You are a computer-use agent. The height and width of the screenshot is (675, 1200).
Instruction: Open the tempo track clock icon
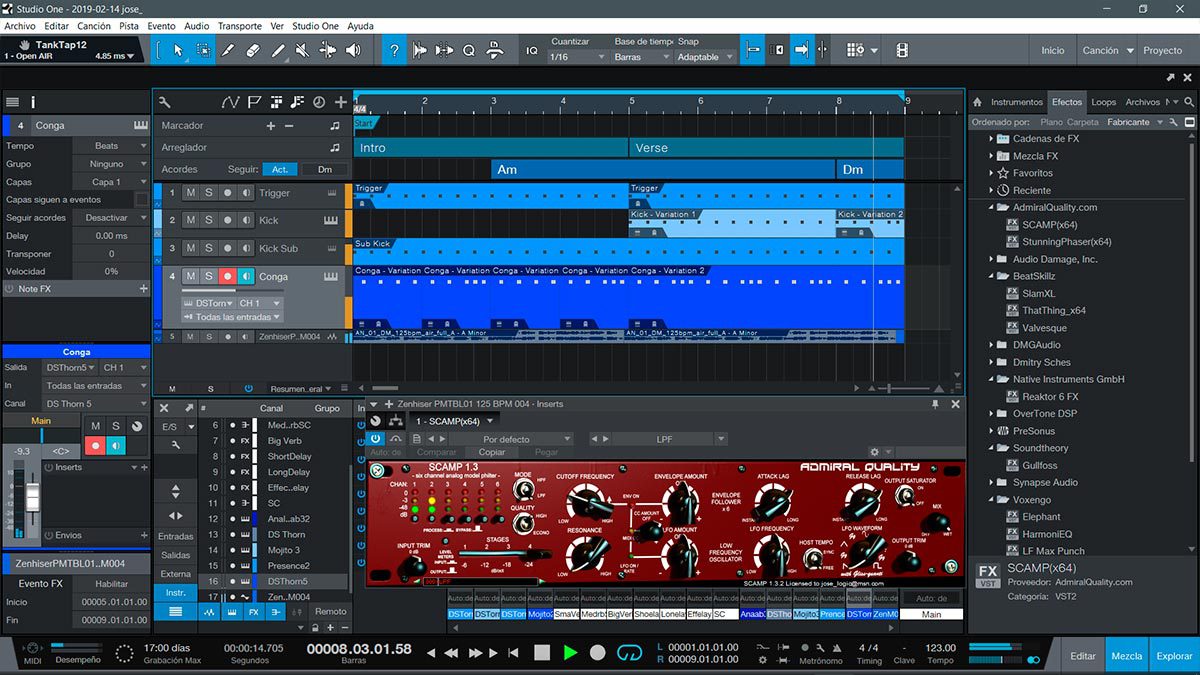pyautogui.click(x=319, y=102)
